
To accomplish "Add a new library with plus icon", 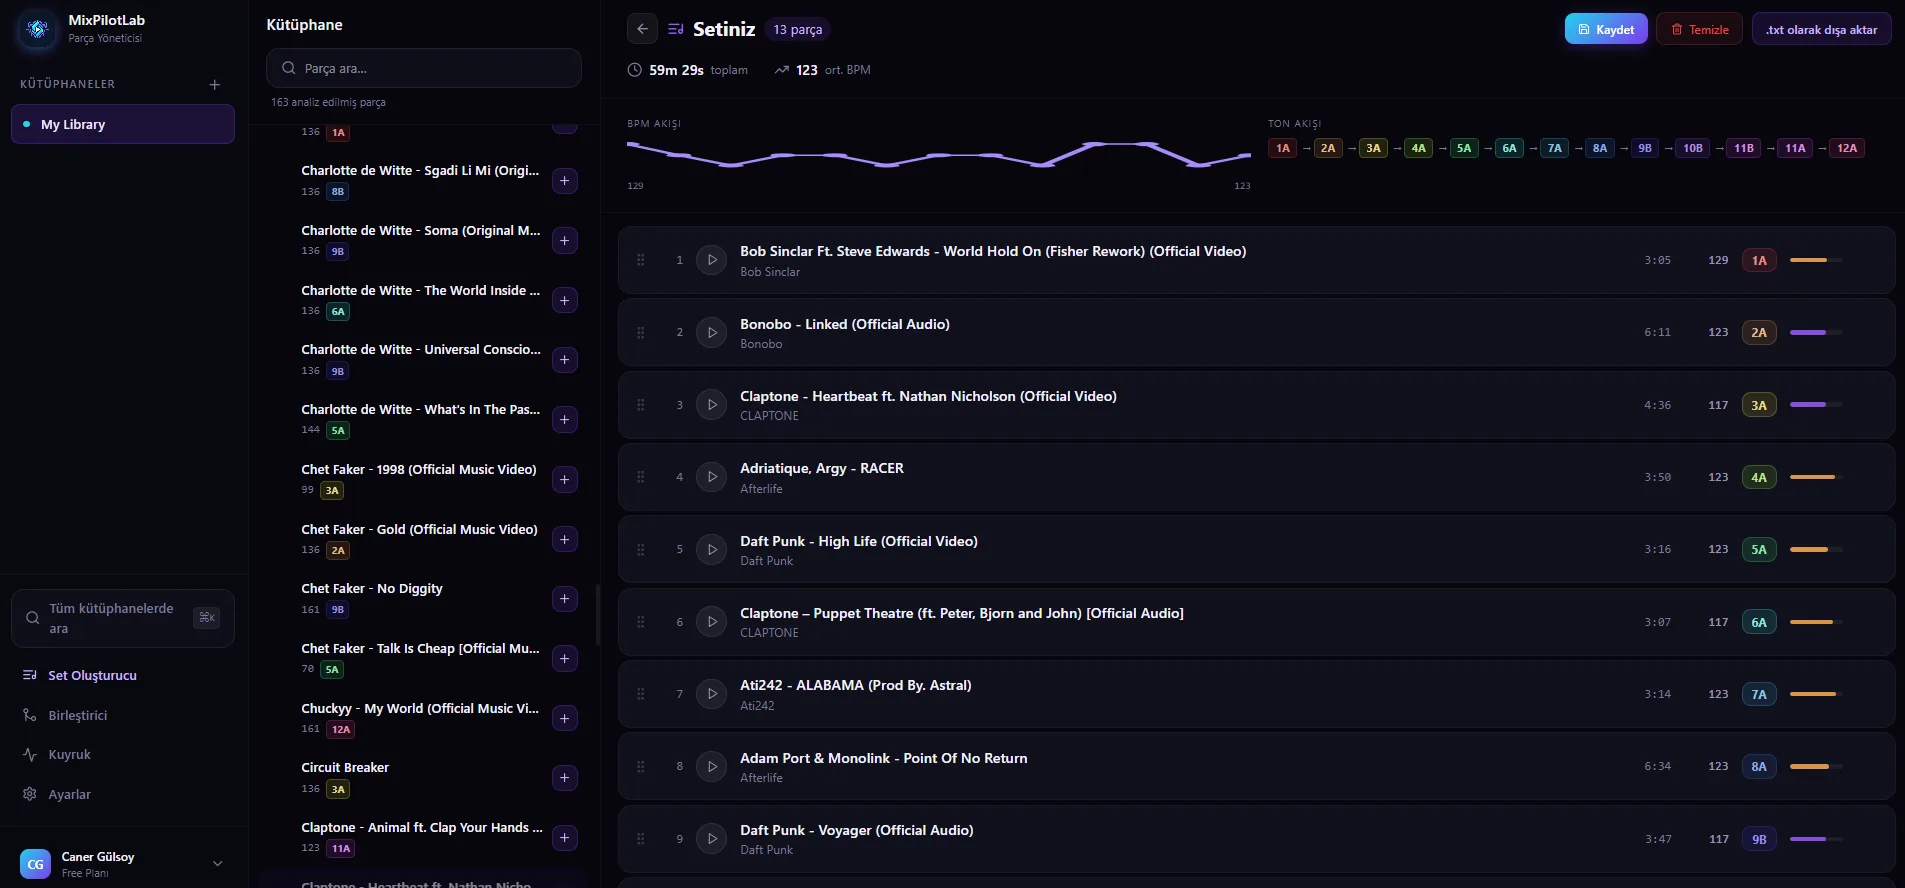I will click(x=214, y=84).
